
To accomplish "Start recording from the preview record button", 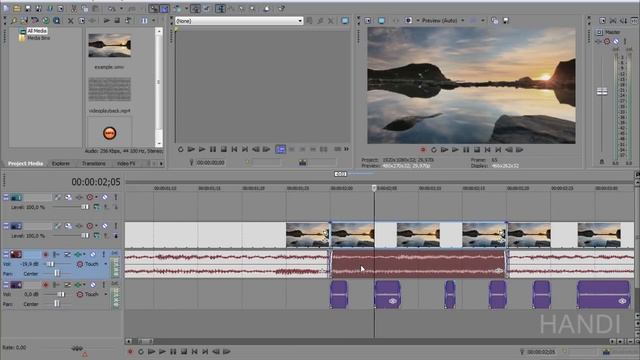I will click(x=423, y=150).
